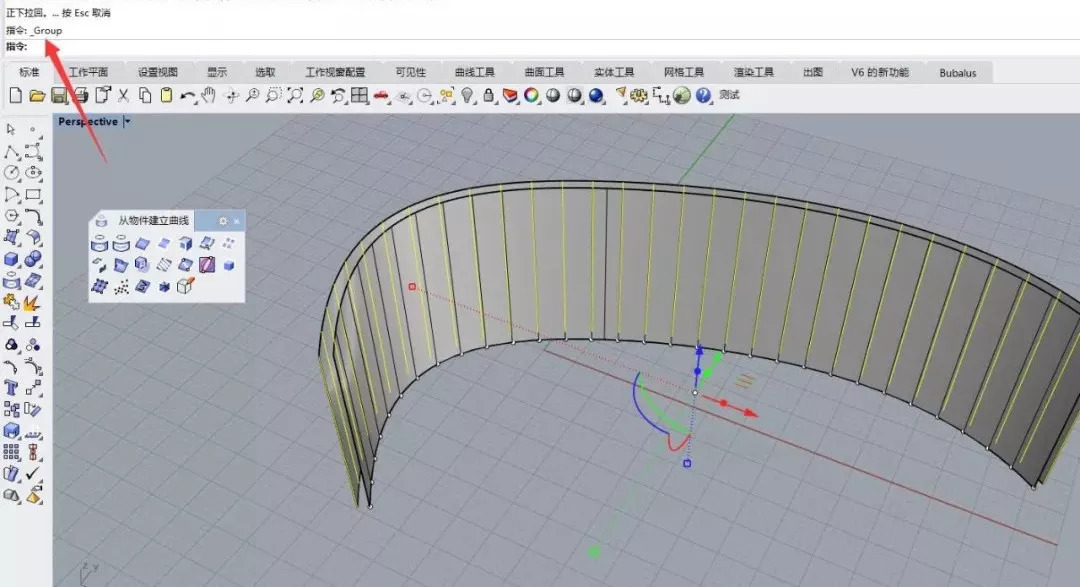This screenshot has width=1080, height=587.
Task: Select the Text tool in the left sidebar
Action: 12,387
